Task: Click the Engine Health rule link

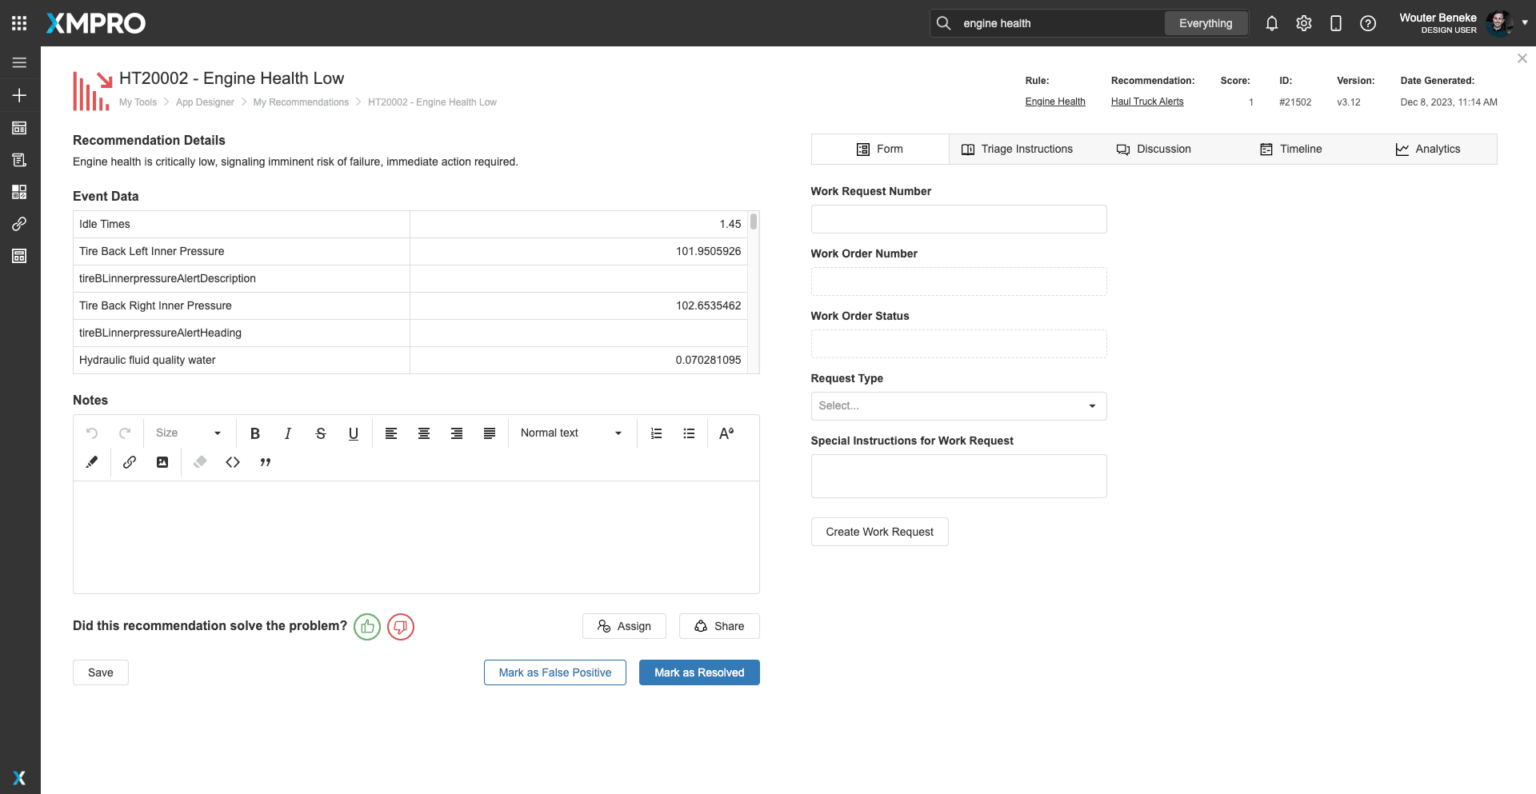Action: click(x=1055, y=102)
